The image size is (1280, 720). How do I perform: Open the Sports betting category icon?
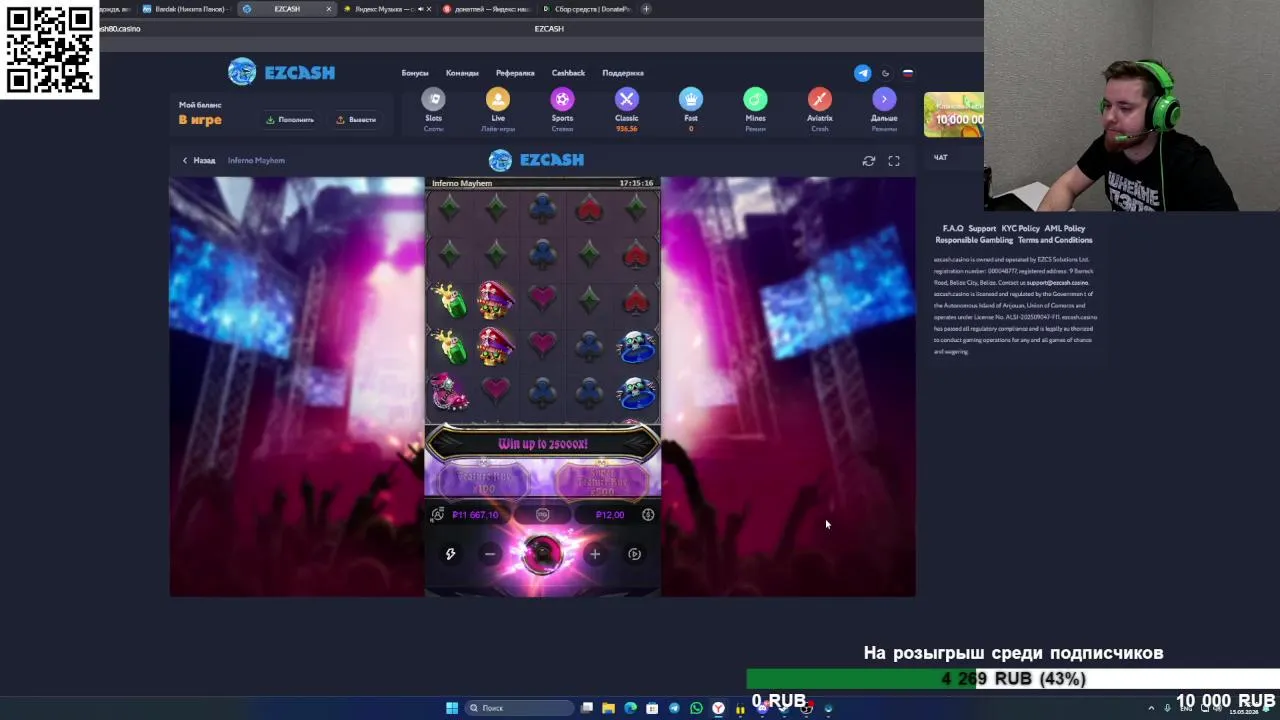(562, 99)
